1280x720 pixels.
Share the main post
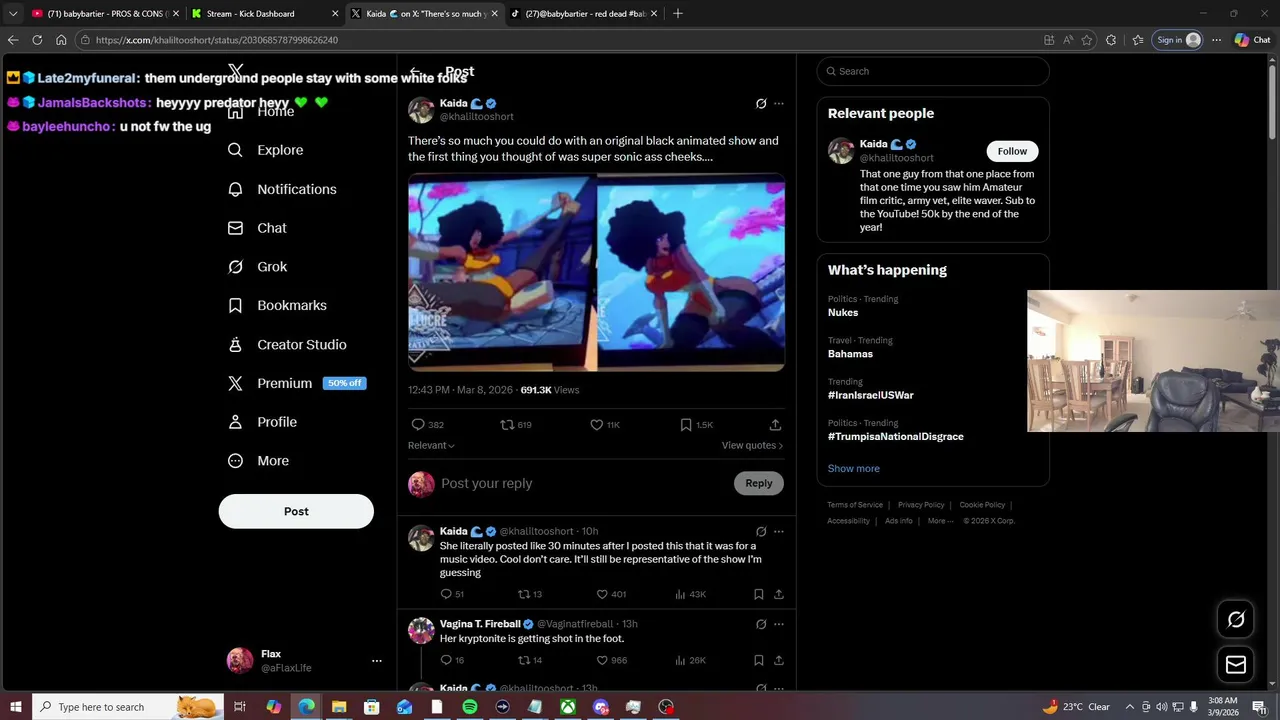[775, 425]
